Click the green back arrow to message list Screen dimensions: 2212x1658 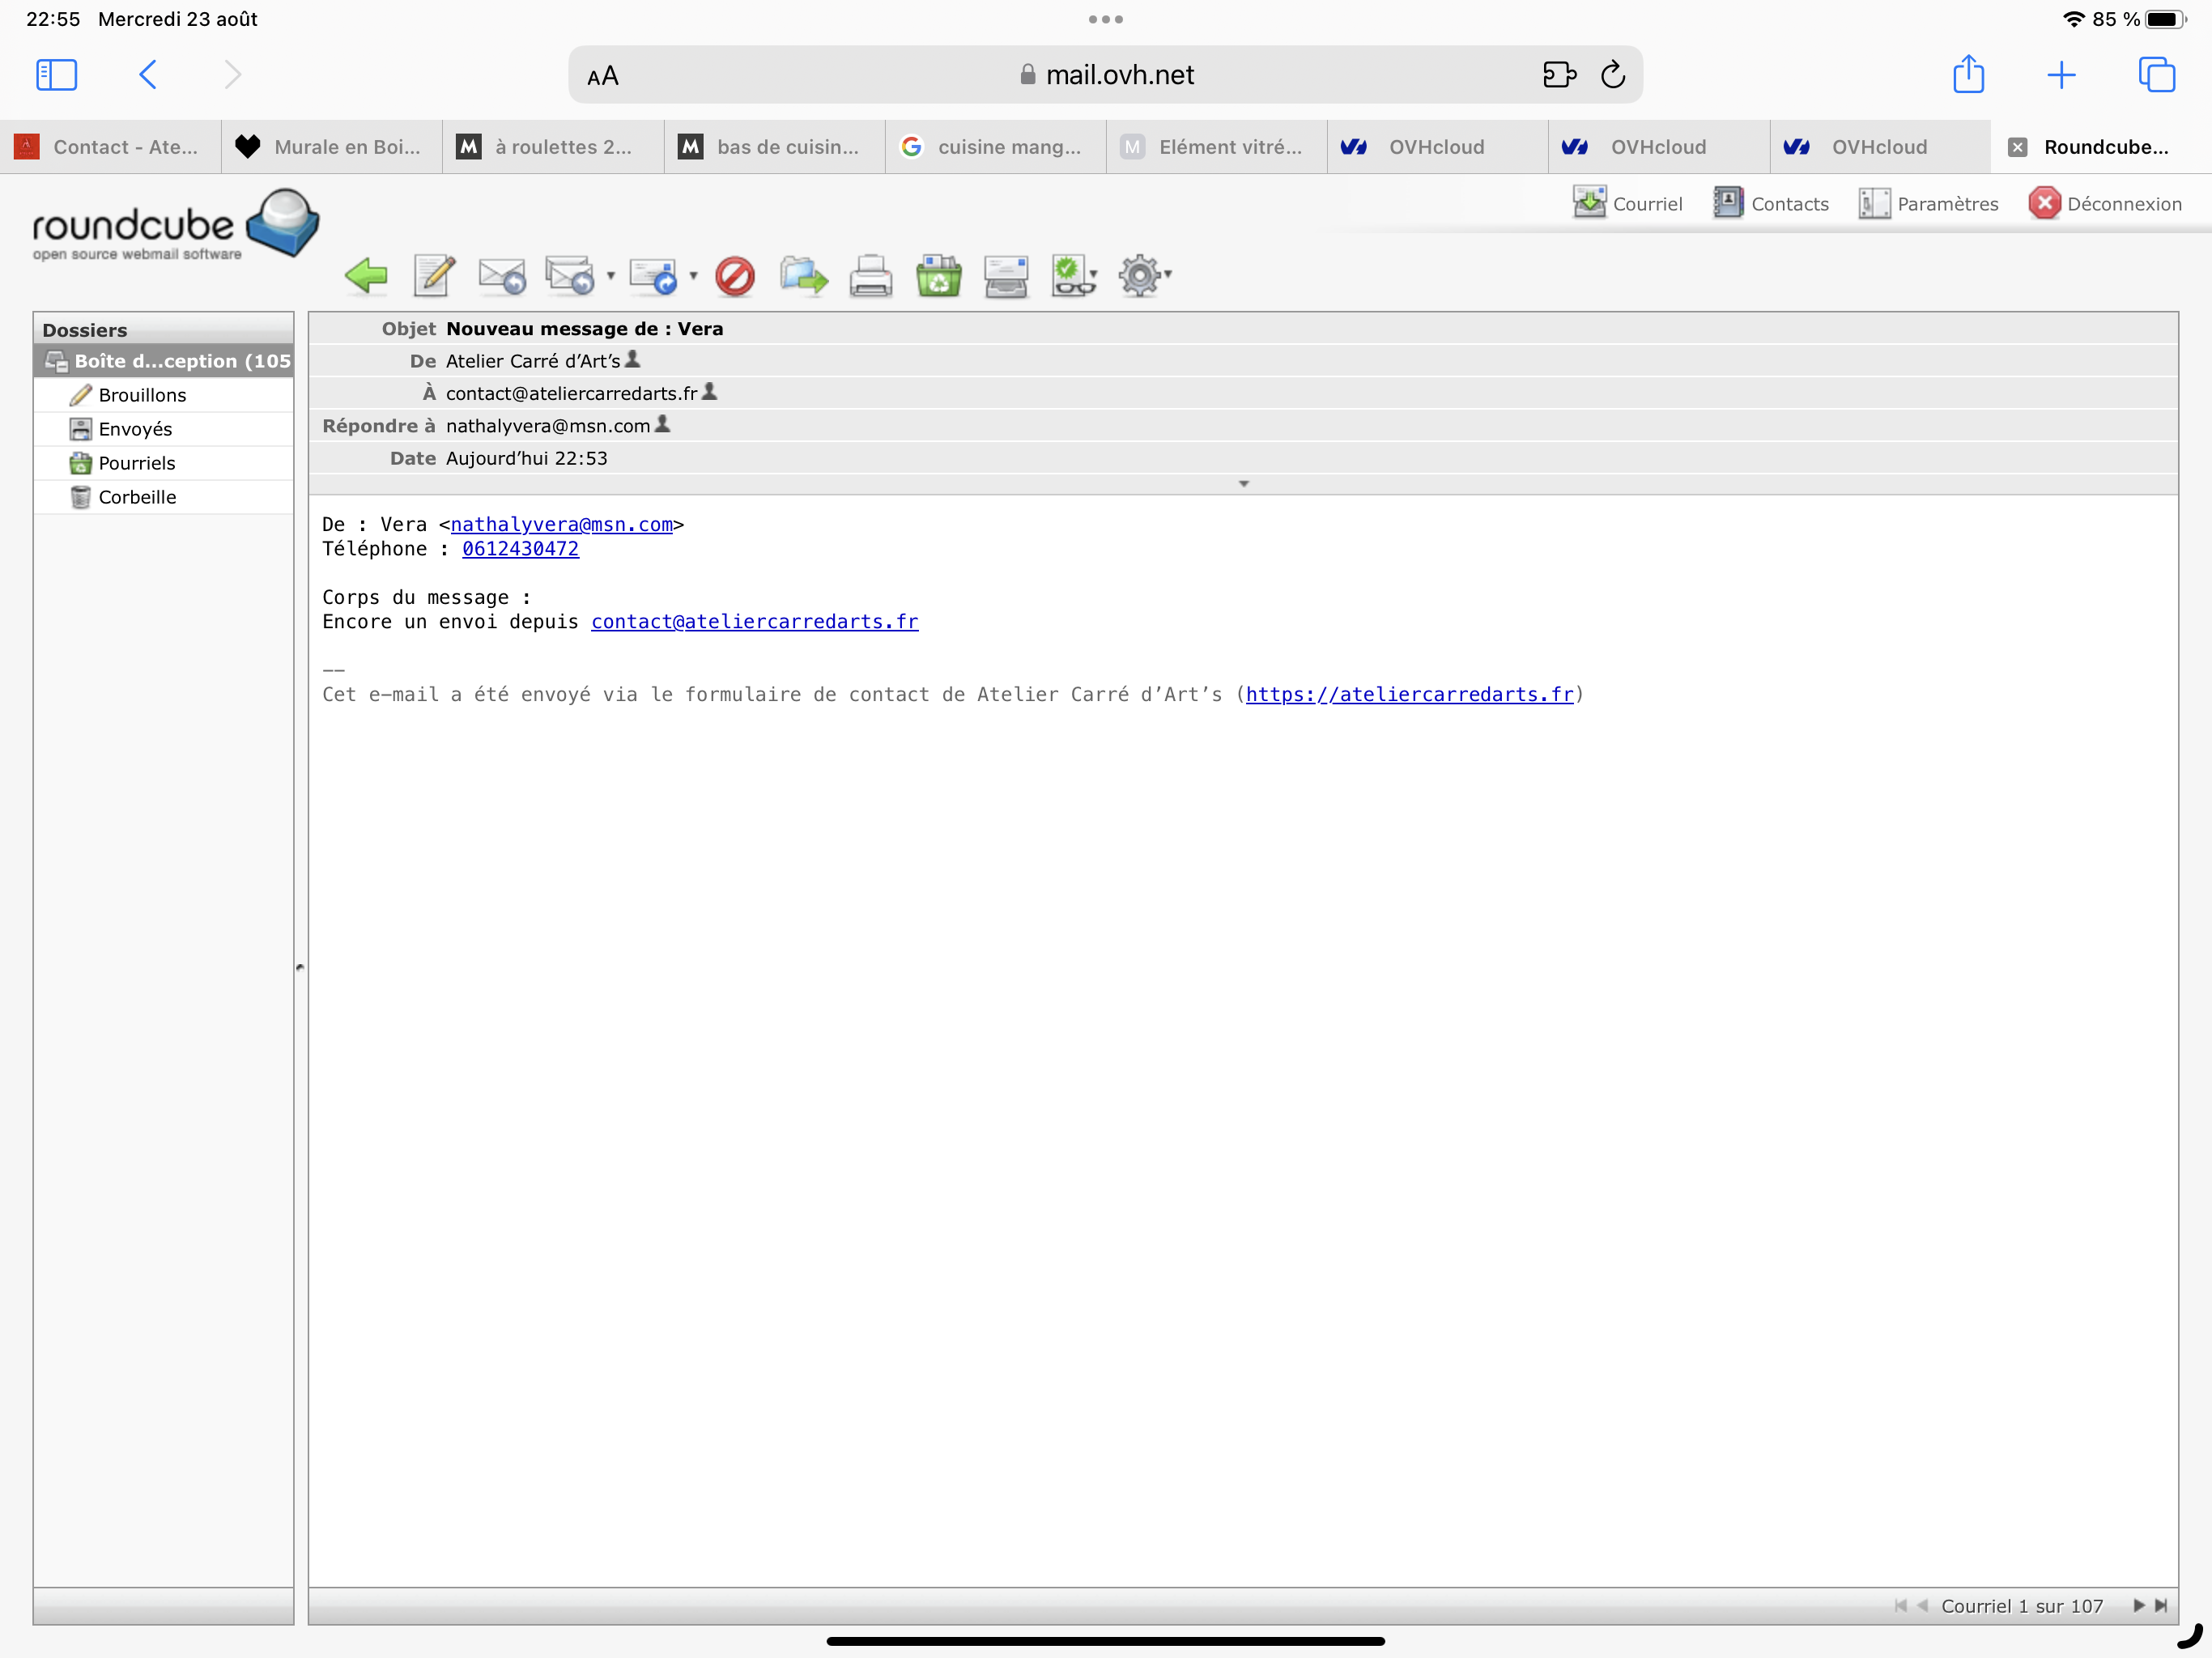click(x=366, y=276)
